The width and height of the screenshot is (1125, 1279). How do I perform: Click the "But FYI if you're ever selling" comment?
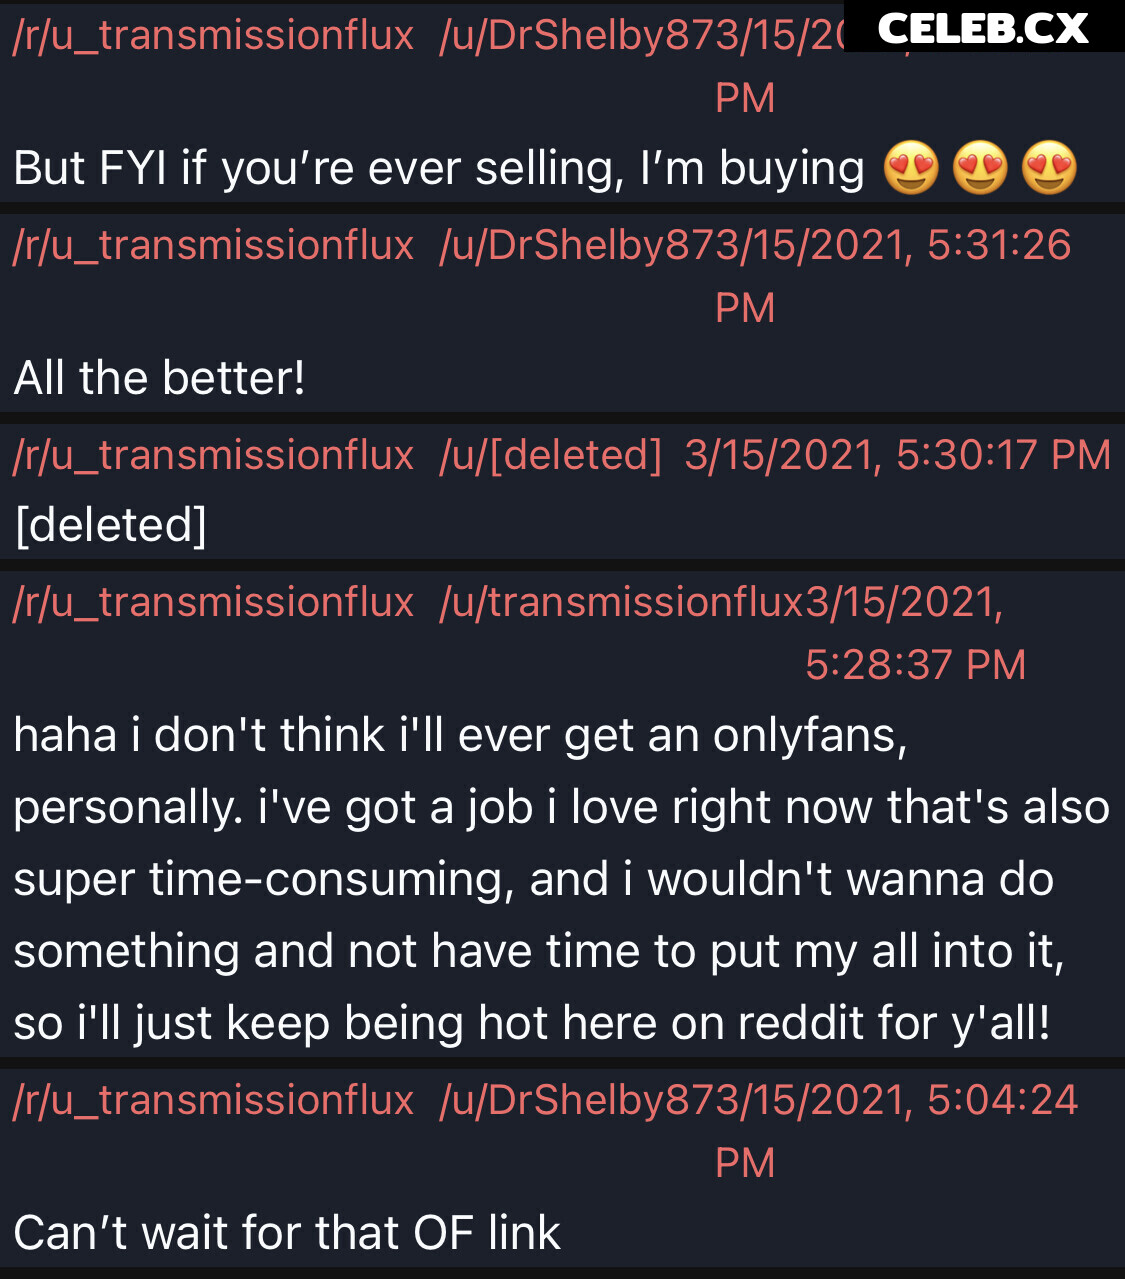(x=438, y=168)
